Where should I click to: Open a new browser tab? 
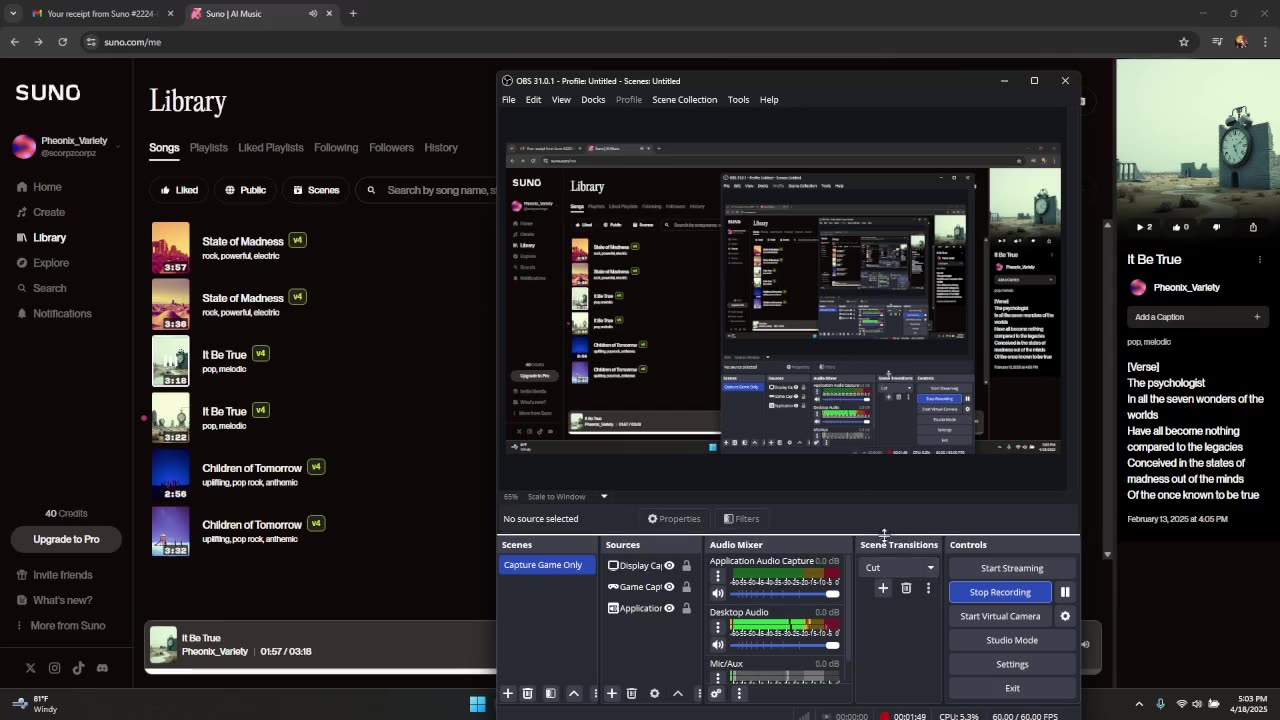click(353, 14)
